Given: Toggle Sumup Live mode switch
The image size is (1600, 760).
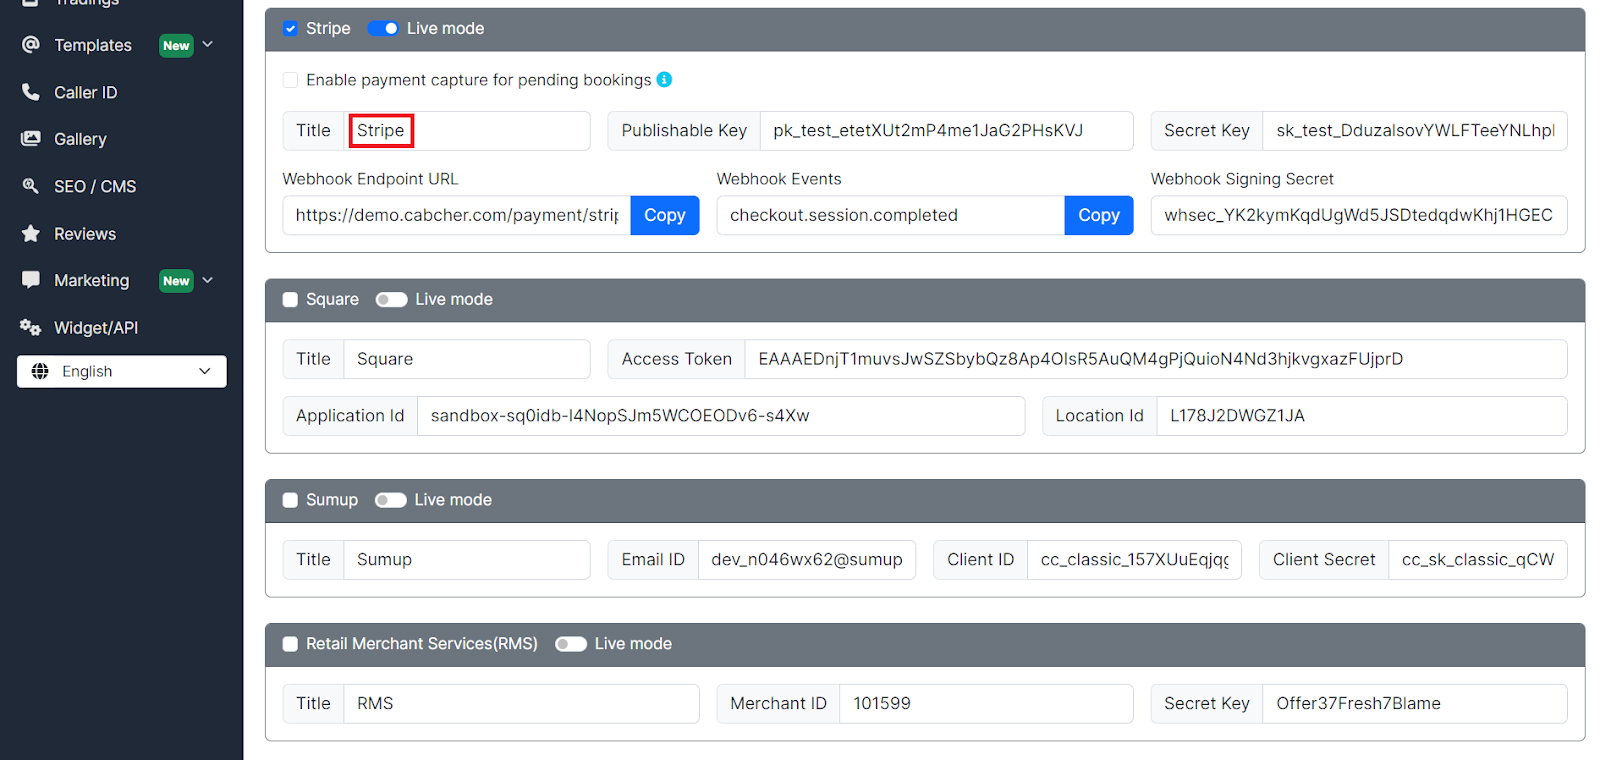Looking at the screenshot, I should 390,500.
